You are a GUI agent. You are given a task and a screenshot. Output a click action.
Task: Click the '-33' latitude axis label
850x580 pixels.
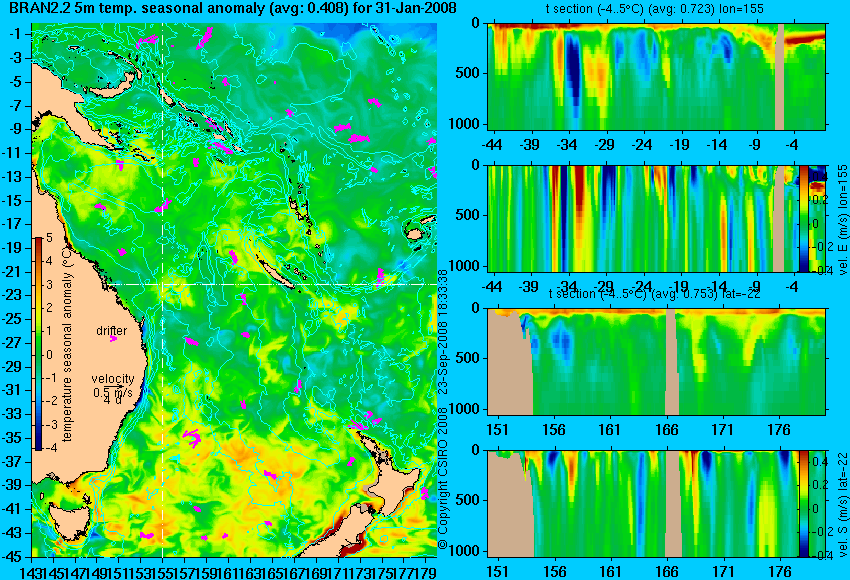[x=14, y=414]
